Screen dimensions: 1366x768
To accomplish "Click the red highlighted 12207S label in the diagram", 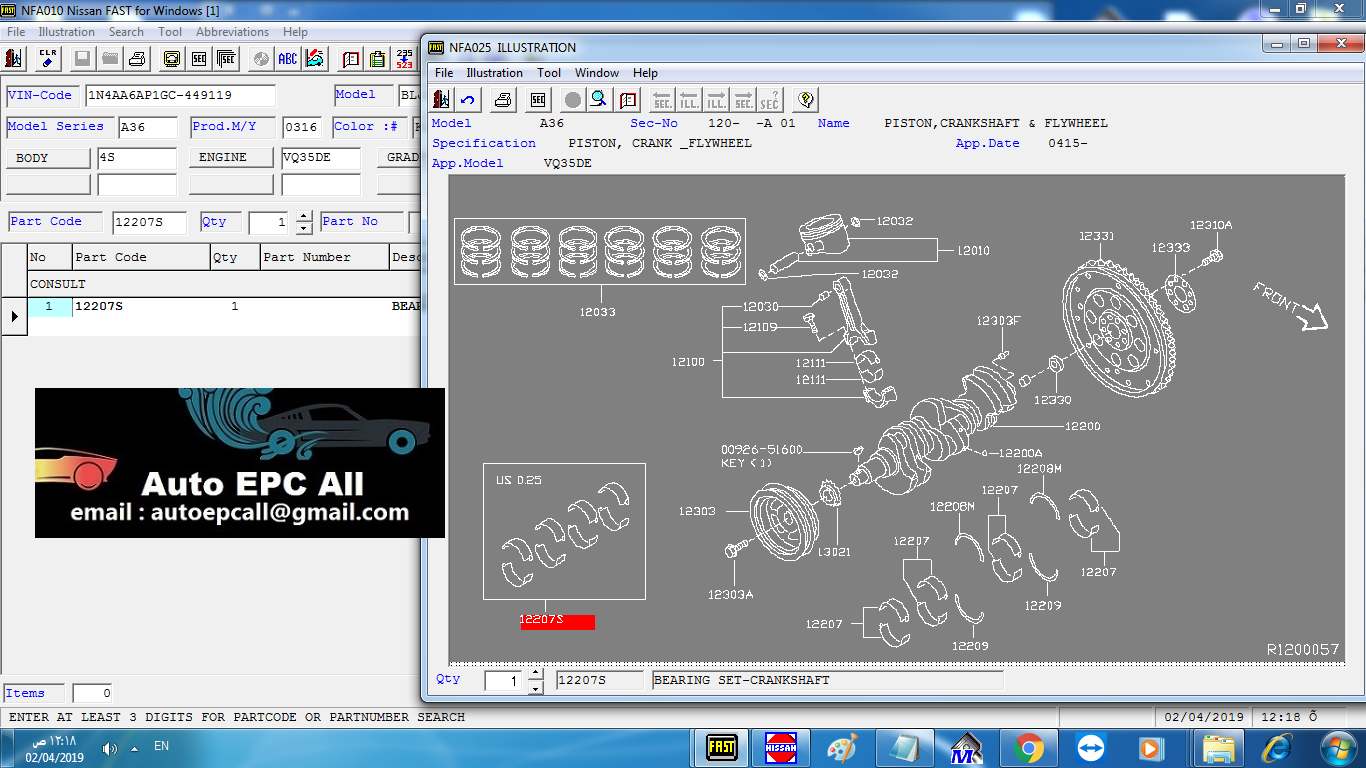I will 557,621.
